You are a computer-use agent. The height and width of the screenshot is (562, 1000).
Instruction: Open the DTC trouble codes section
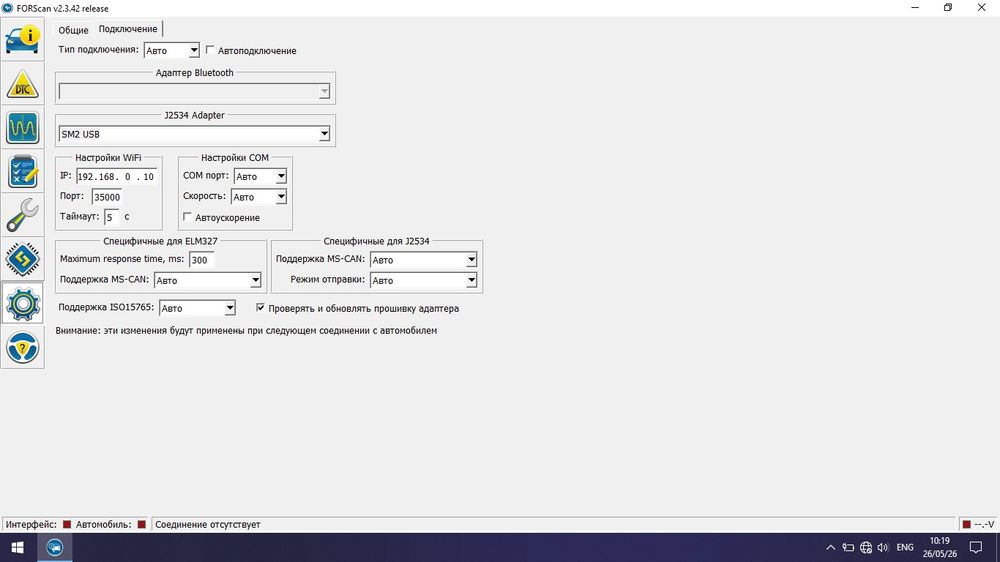(x=22, y=84)
